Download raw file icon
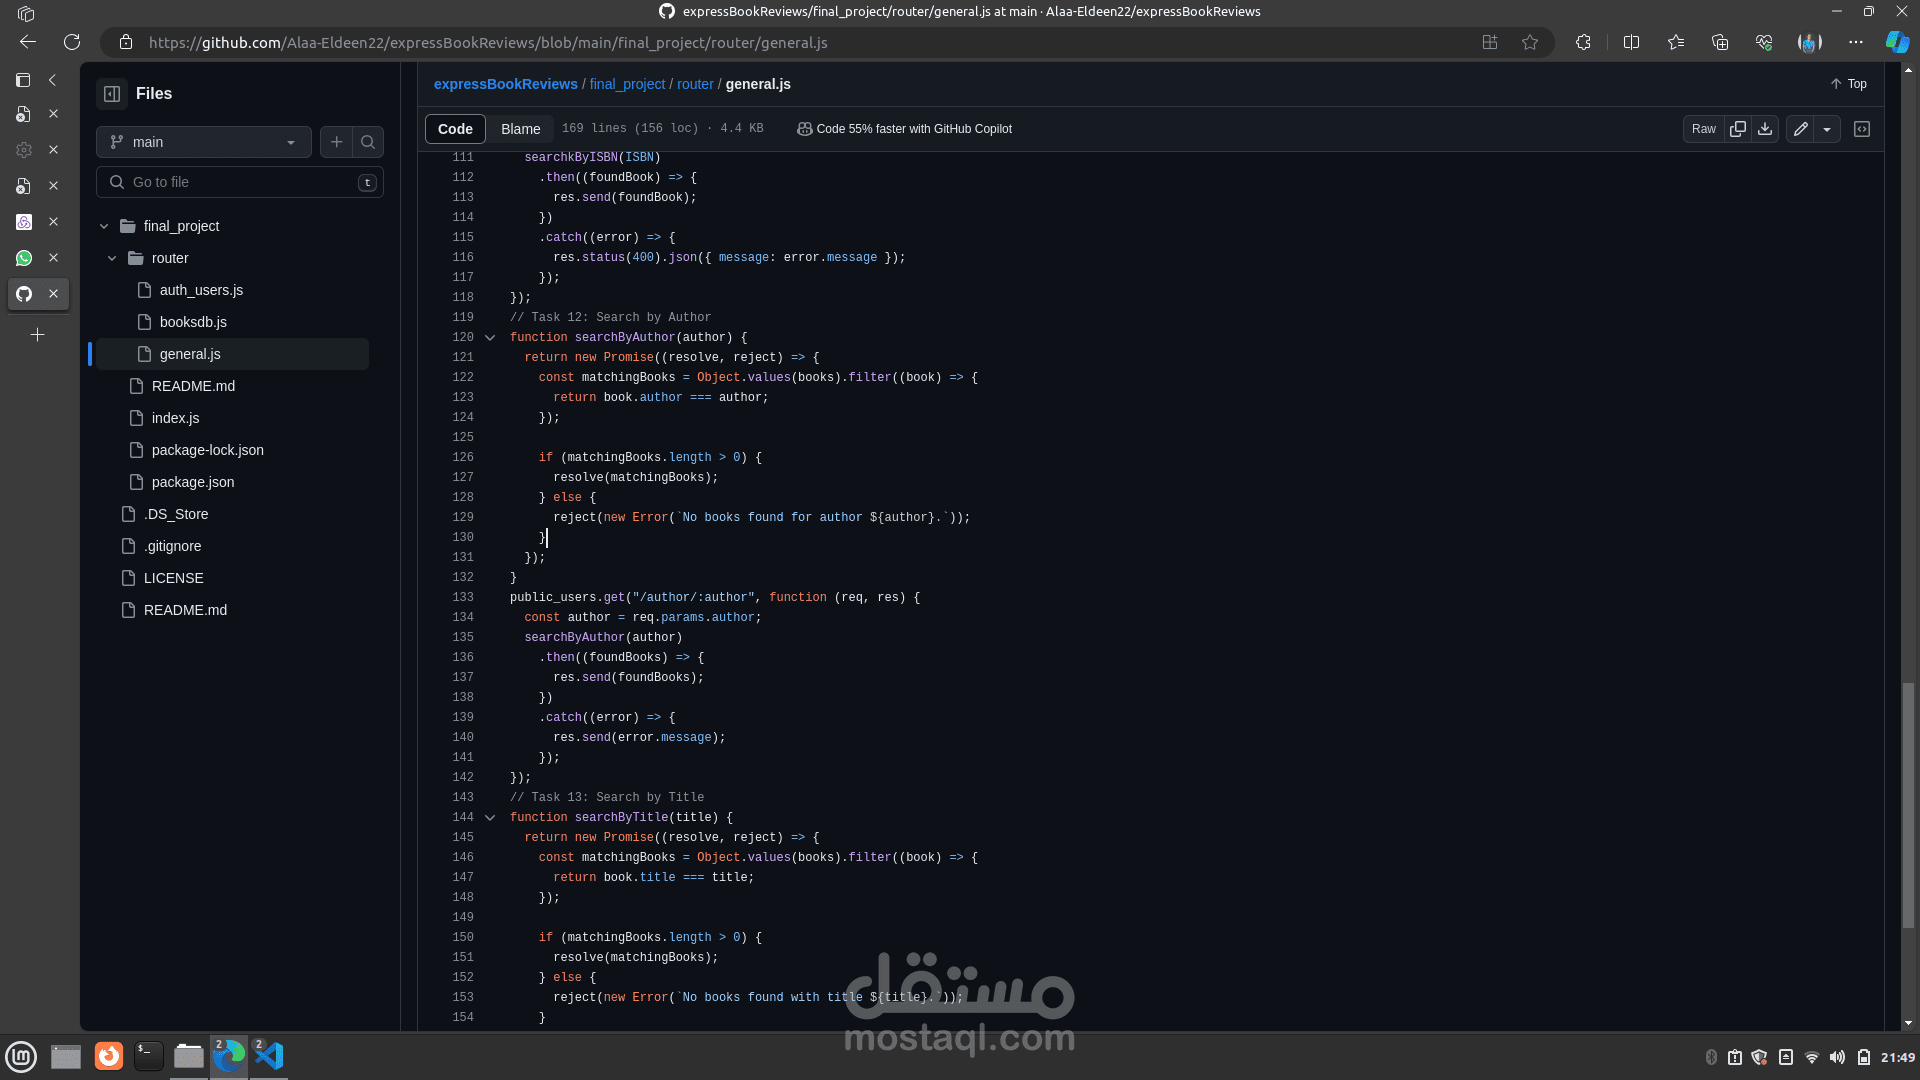Image resolution: width=1920 pixels, height=1080 pixels. tap(1765, 129)
